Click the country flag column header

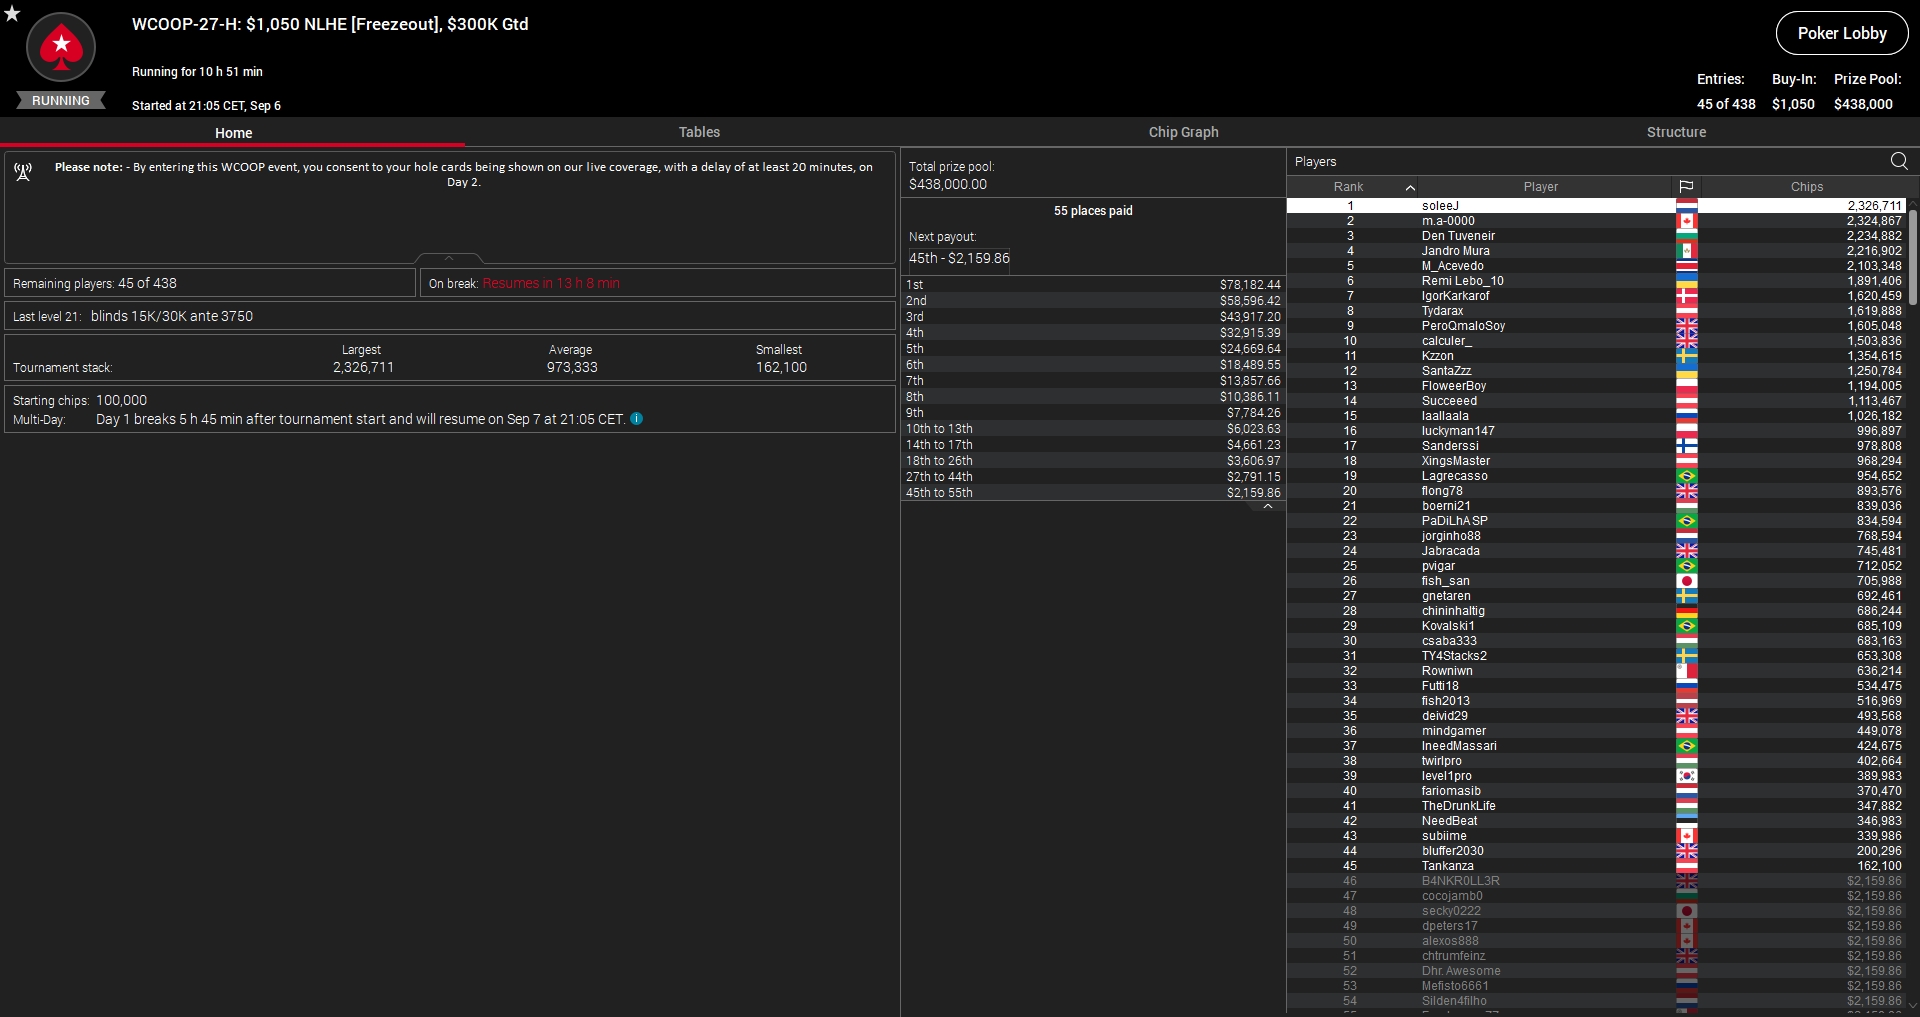[x=1686, y=187]
